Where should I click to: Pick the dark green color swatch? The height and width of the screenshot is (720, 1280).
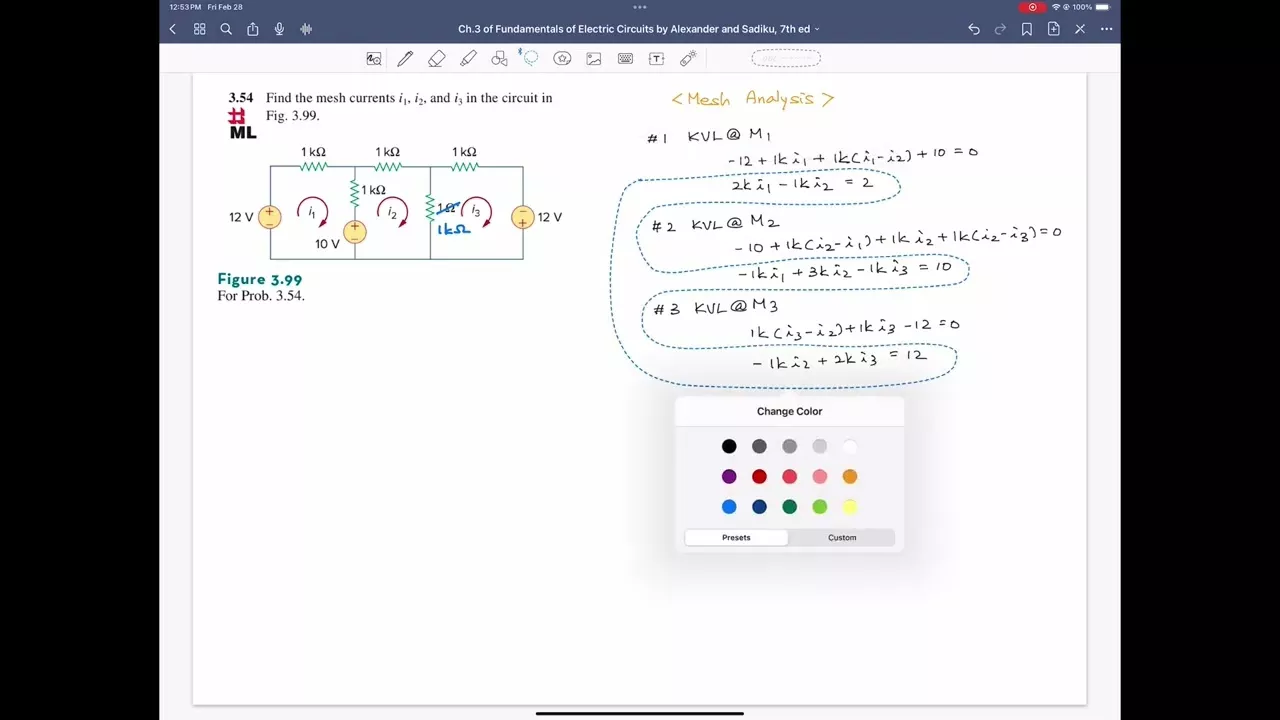point(789,507)
